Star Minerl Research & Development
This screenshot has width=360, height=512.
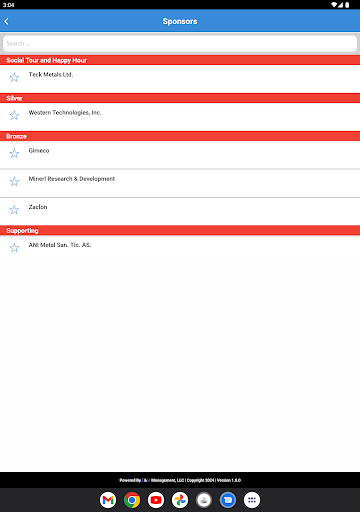coord(14,182)
